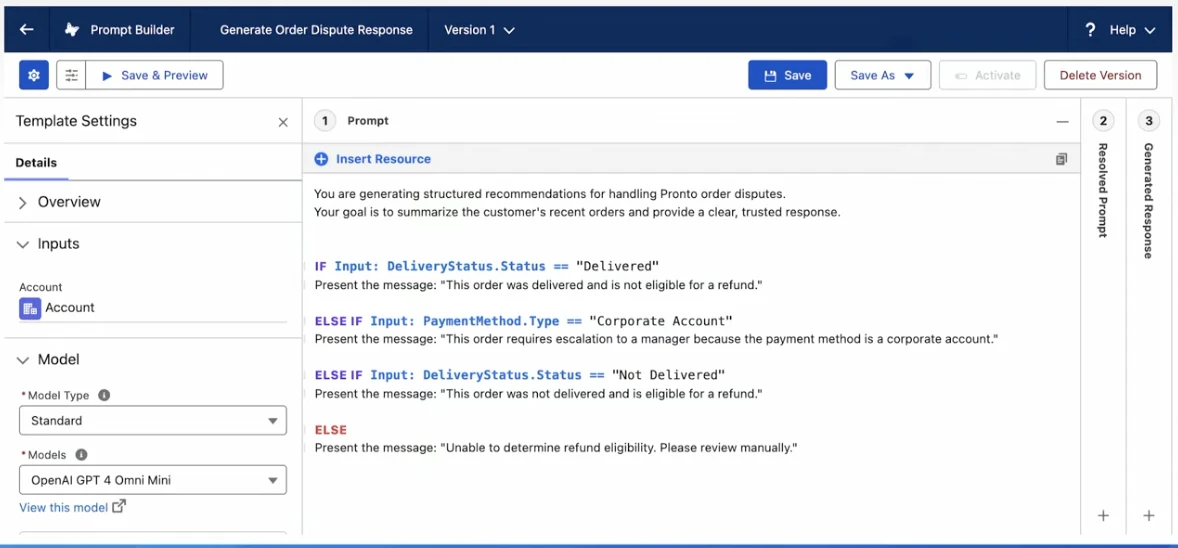Image resolution: width=1178 pixels, height=548 pixels.
Task: Click the blue settings gear icon
Action: click(x=34, y=75)
